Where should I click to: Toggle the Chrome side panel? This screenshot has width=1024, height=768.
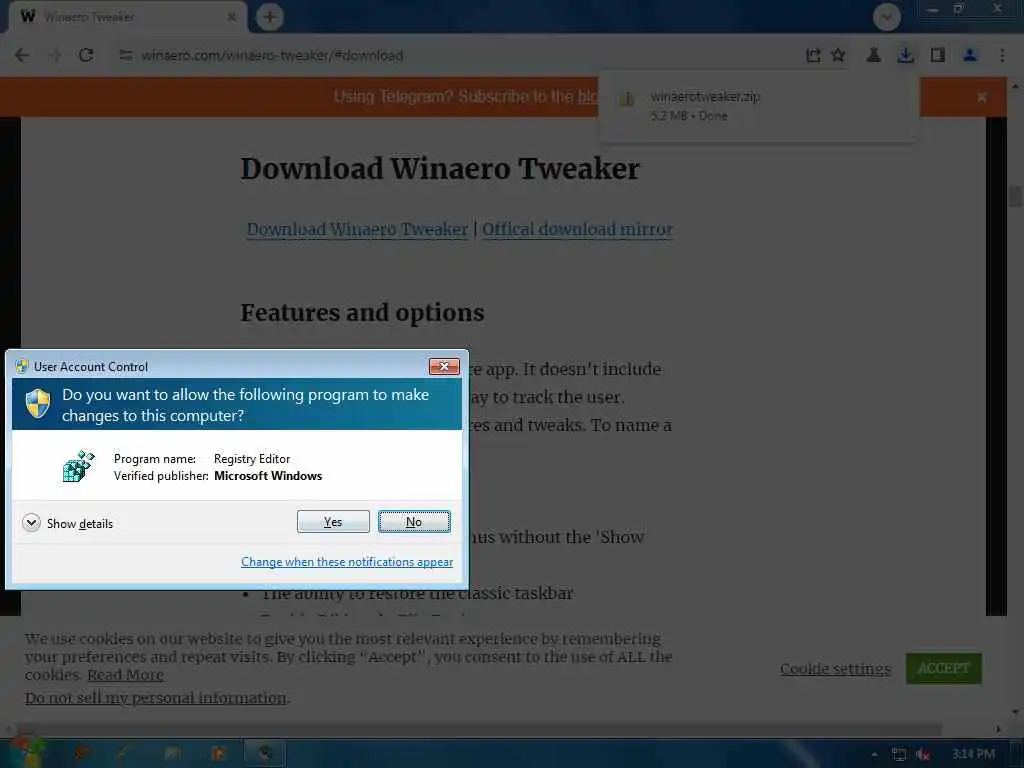938,56
